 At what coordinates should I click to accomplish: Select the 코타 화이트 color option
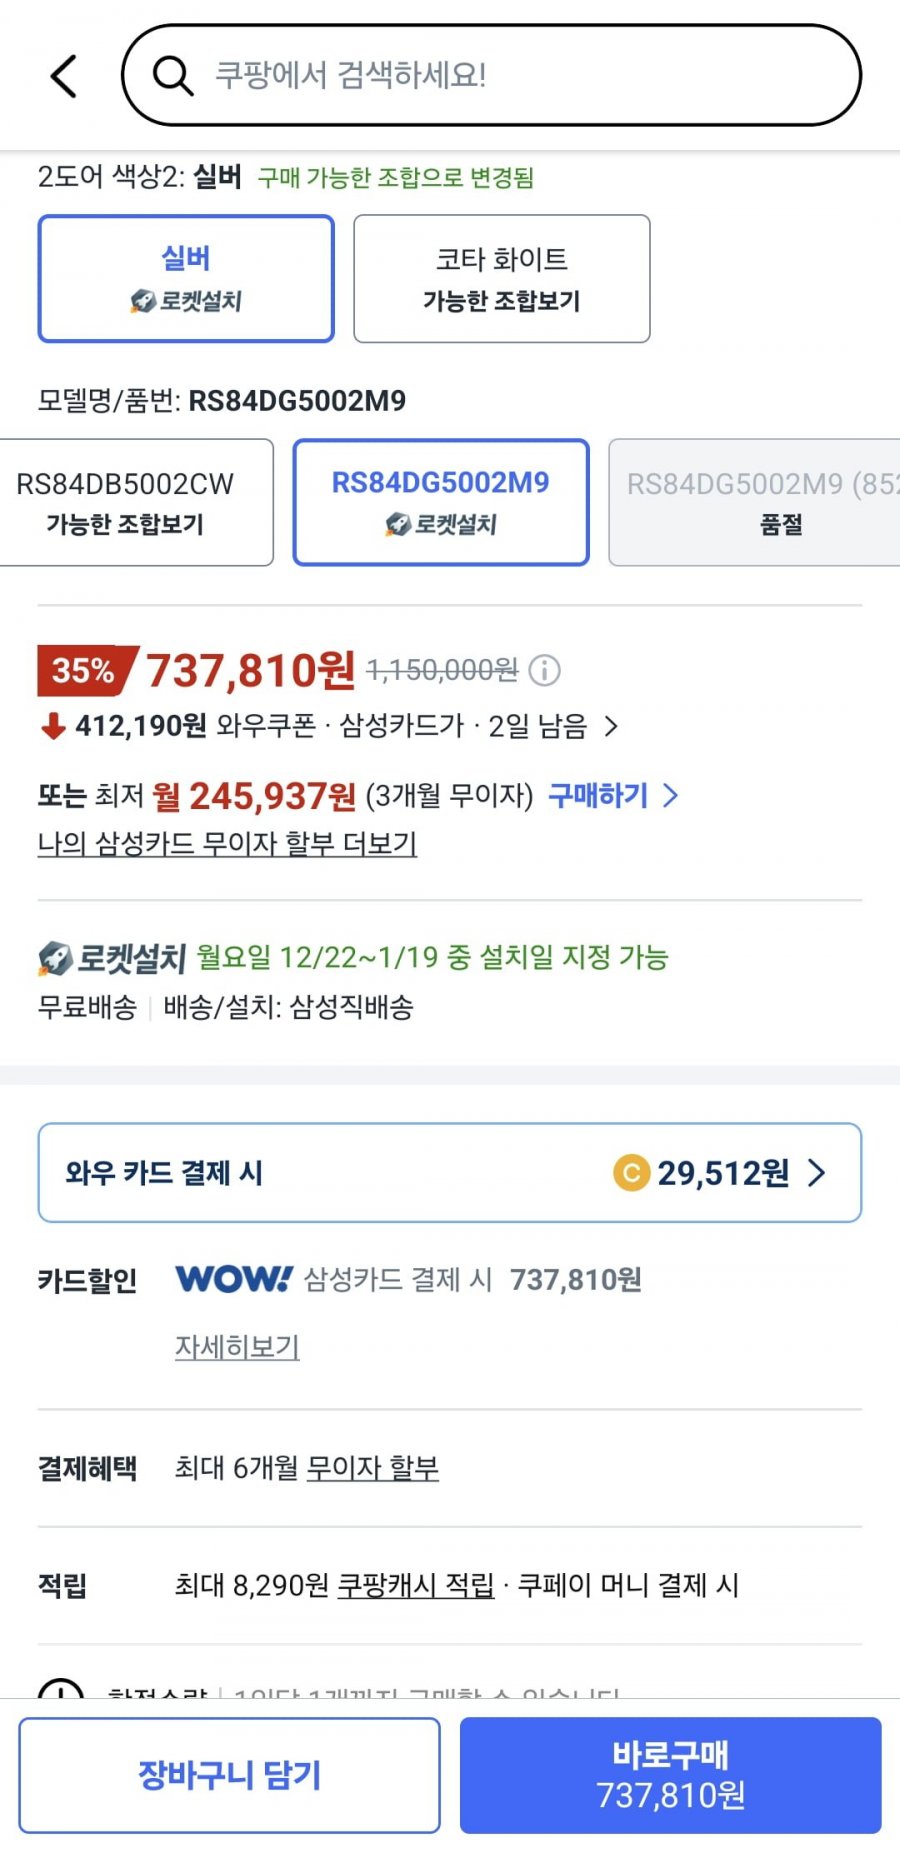(502, 279)
